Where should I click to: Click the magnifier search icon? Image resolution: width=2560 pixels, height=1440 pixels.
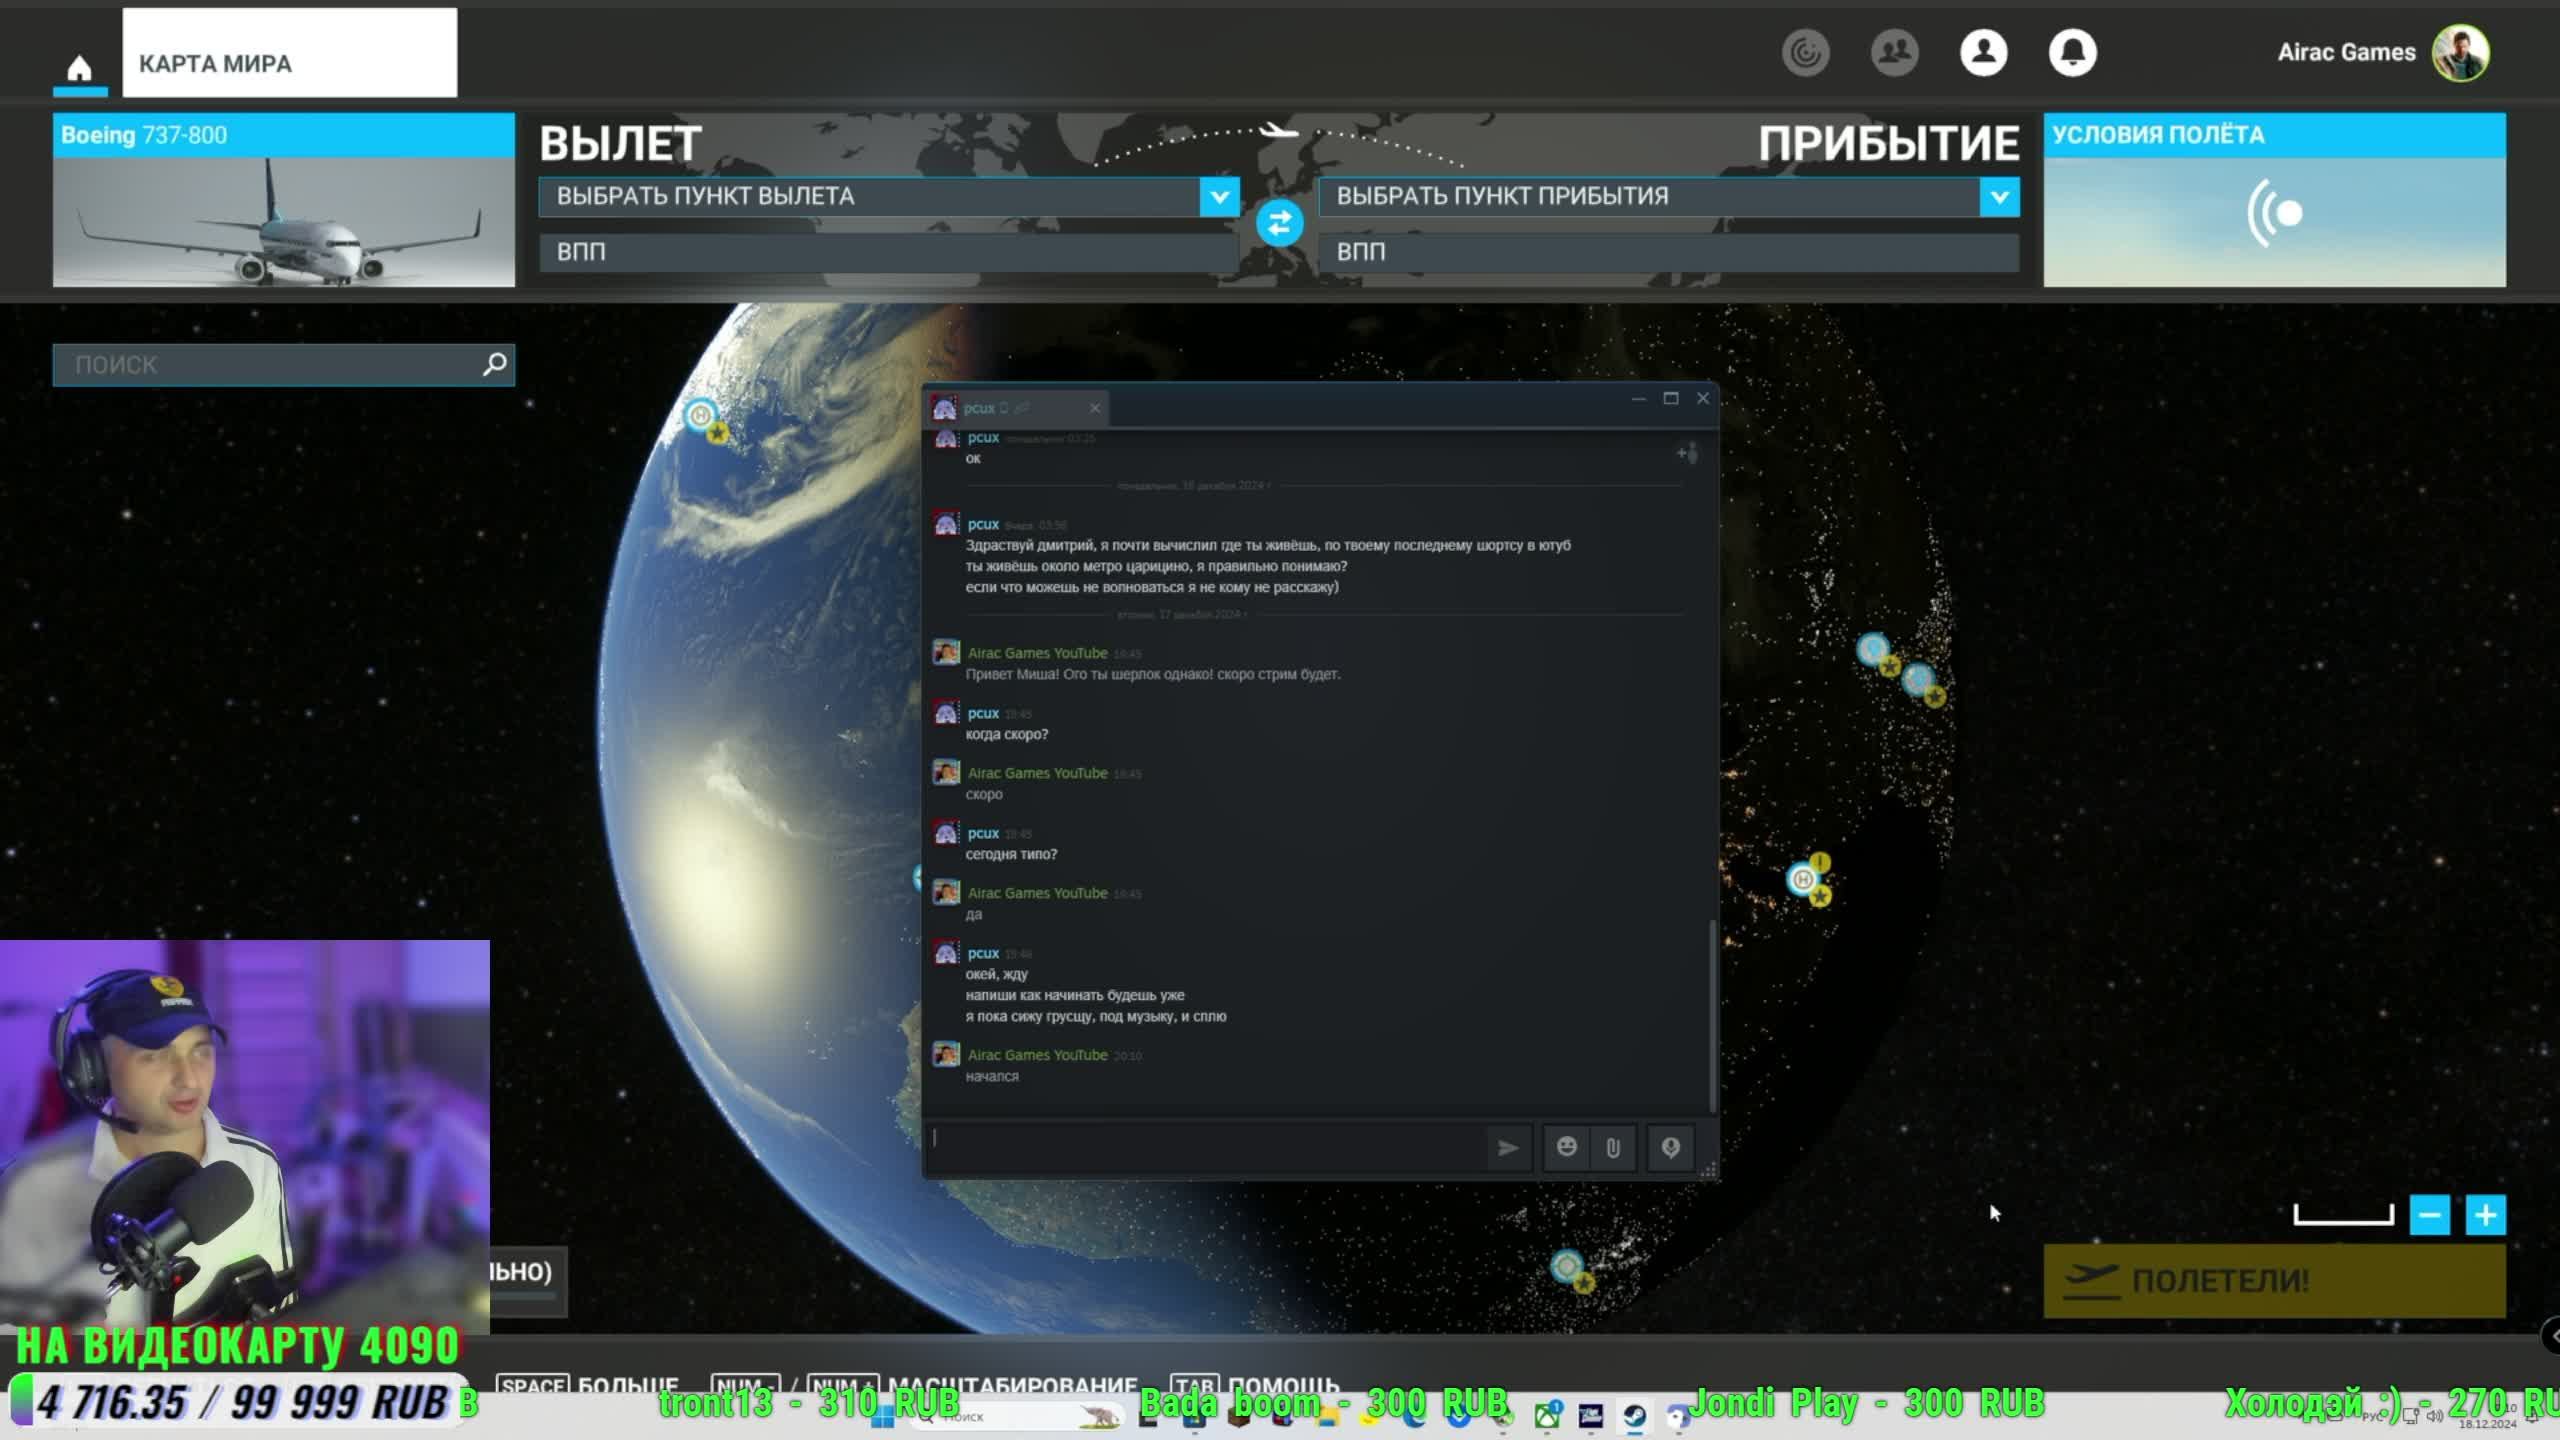(x=494, y=364)
